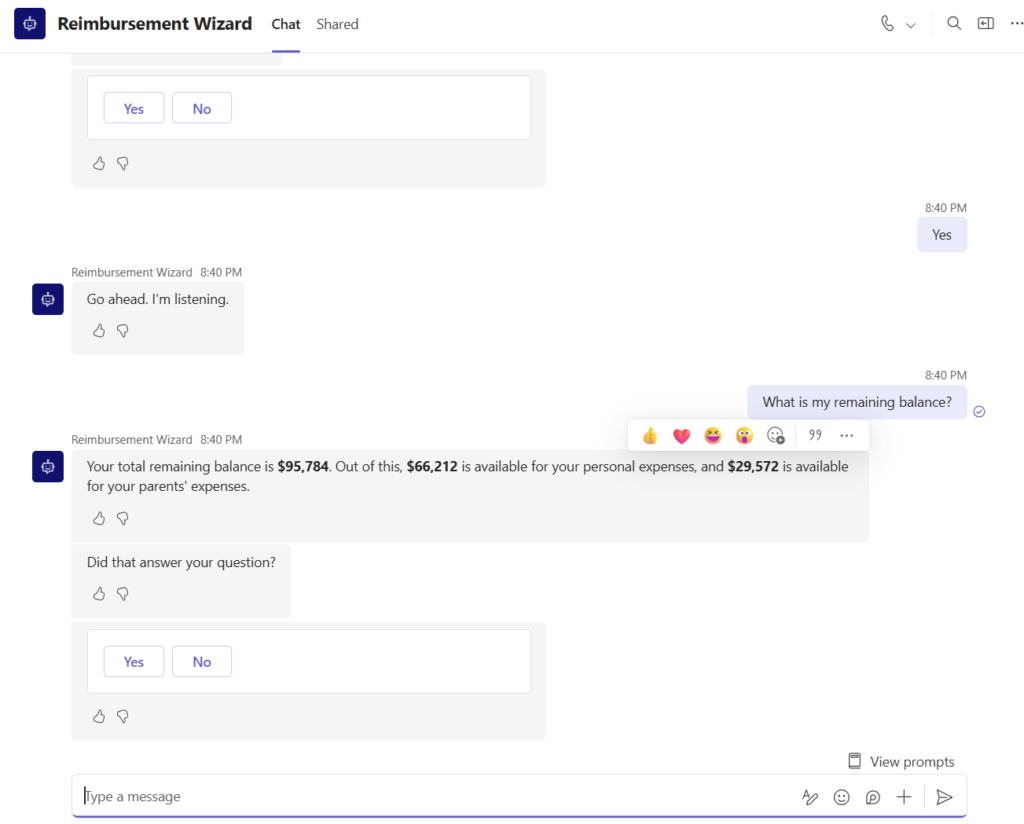Click the pop-out chat icon

click(986, 24)
